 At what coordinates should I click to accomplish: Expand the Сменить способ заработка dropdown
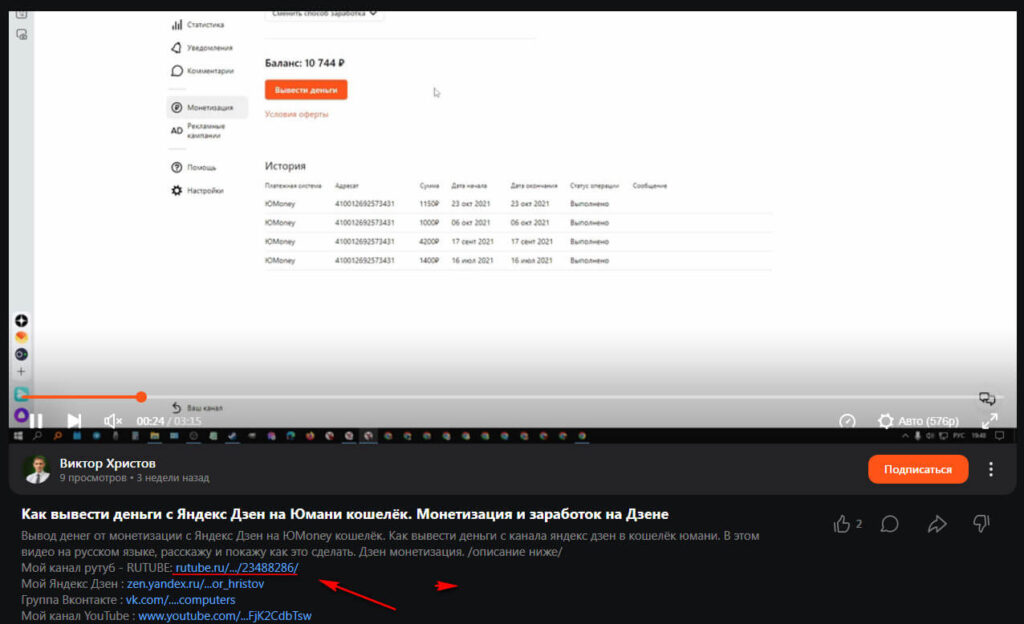pos(324,13)
